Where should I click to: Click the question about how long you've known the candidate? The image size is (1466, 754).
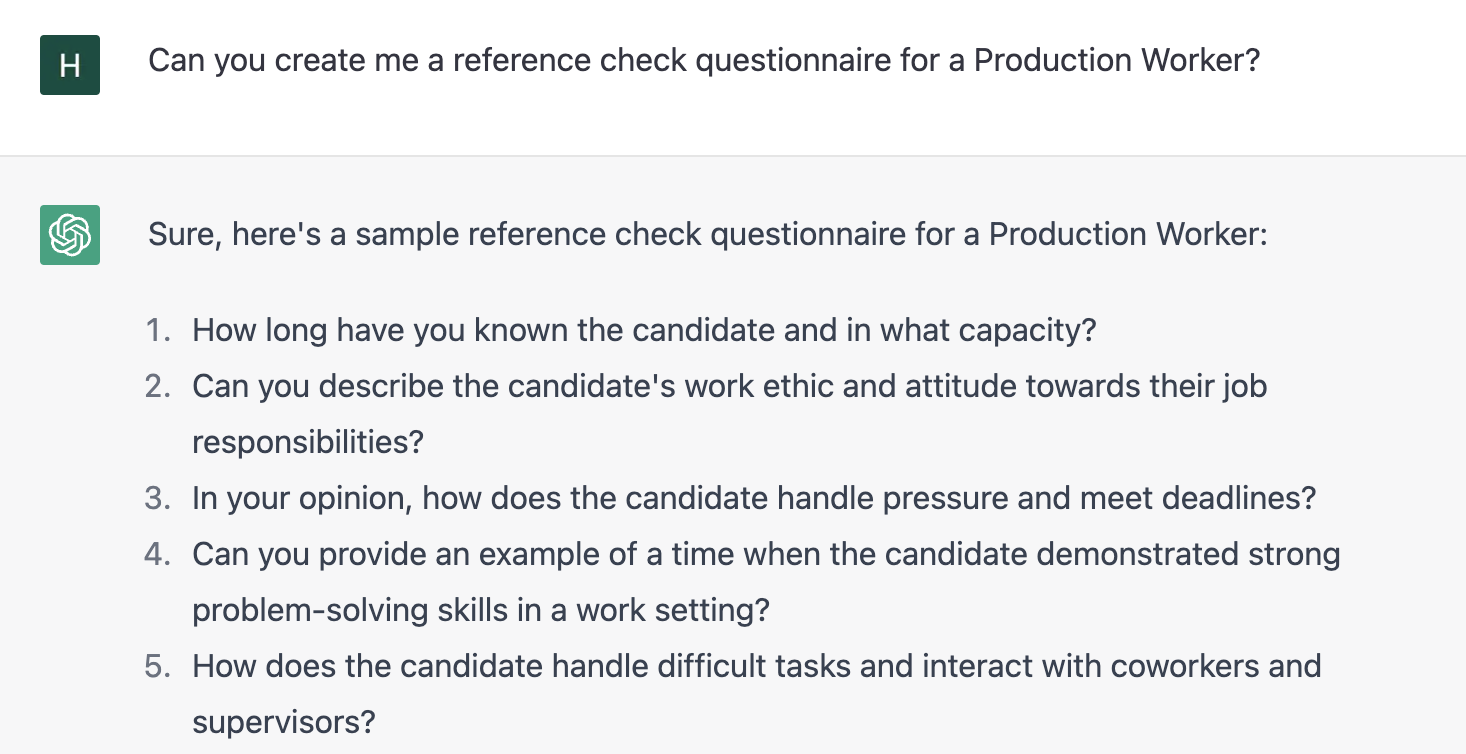(x=644, y=330)
